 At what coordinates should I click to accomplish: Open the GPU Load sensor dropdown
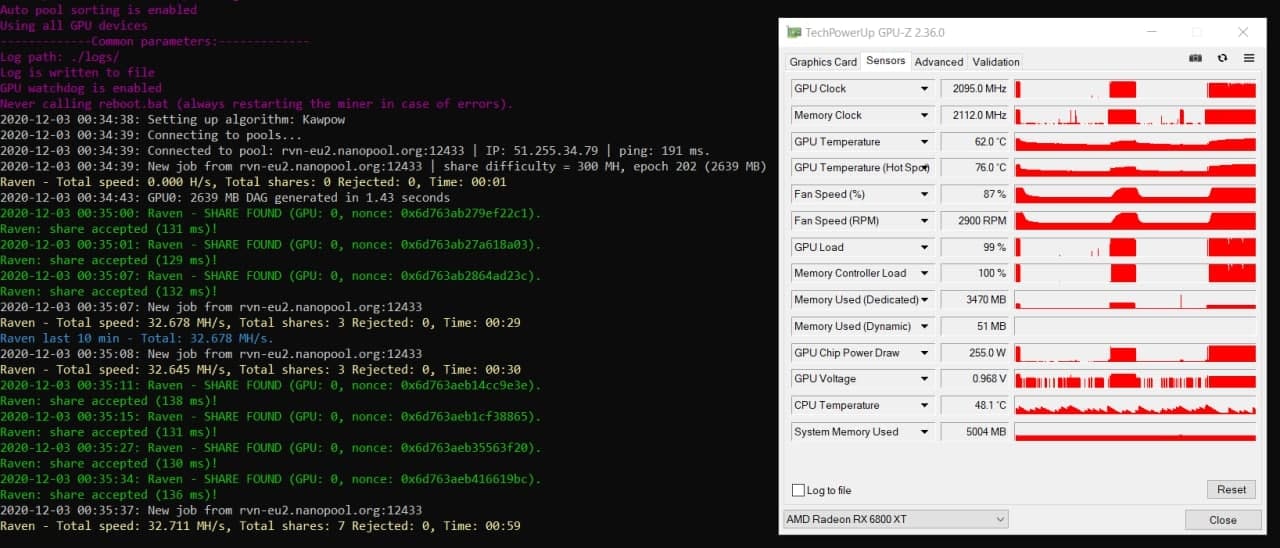click(x=925, y=247)
